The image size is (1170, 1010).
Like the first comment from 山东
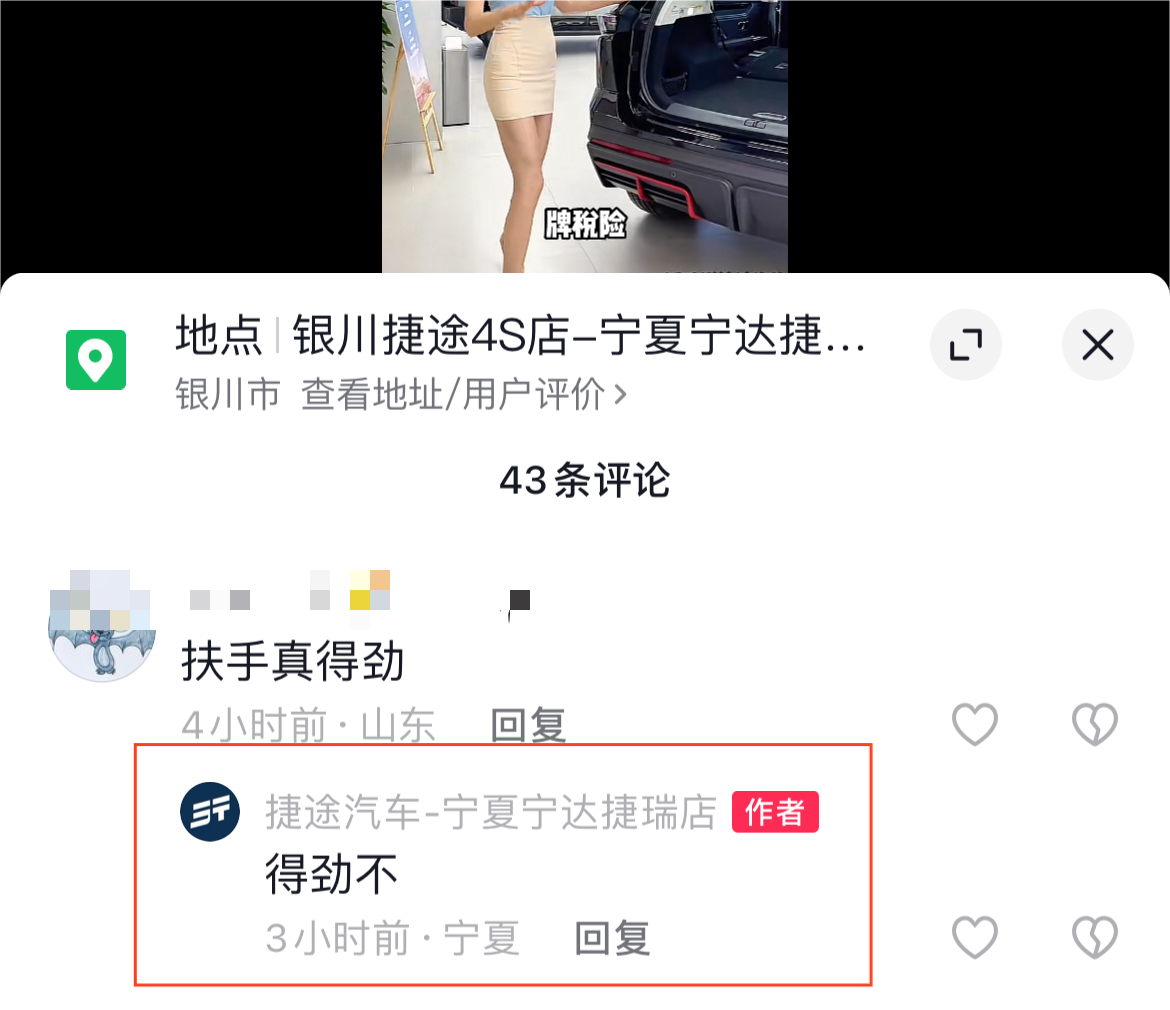(975, 724)
